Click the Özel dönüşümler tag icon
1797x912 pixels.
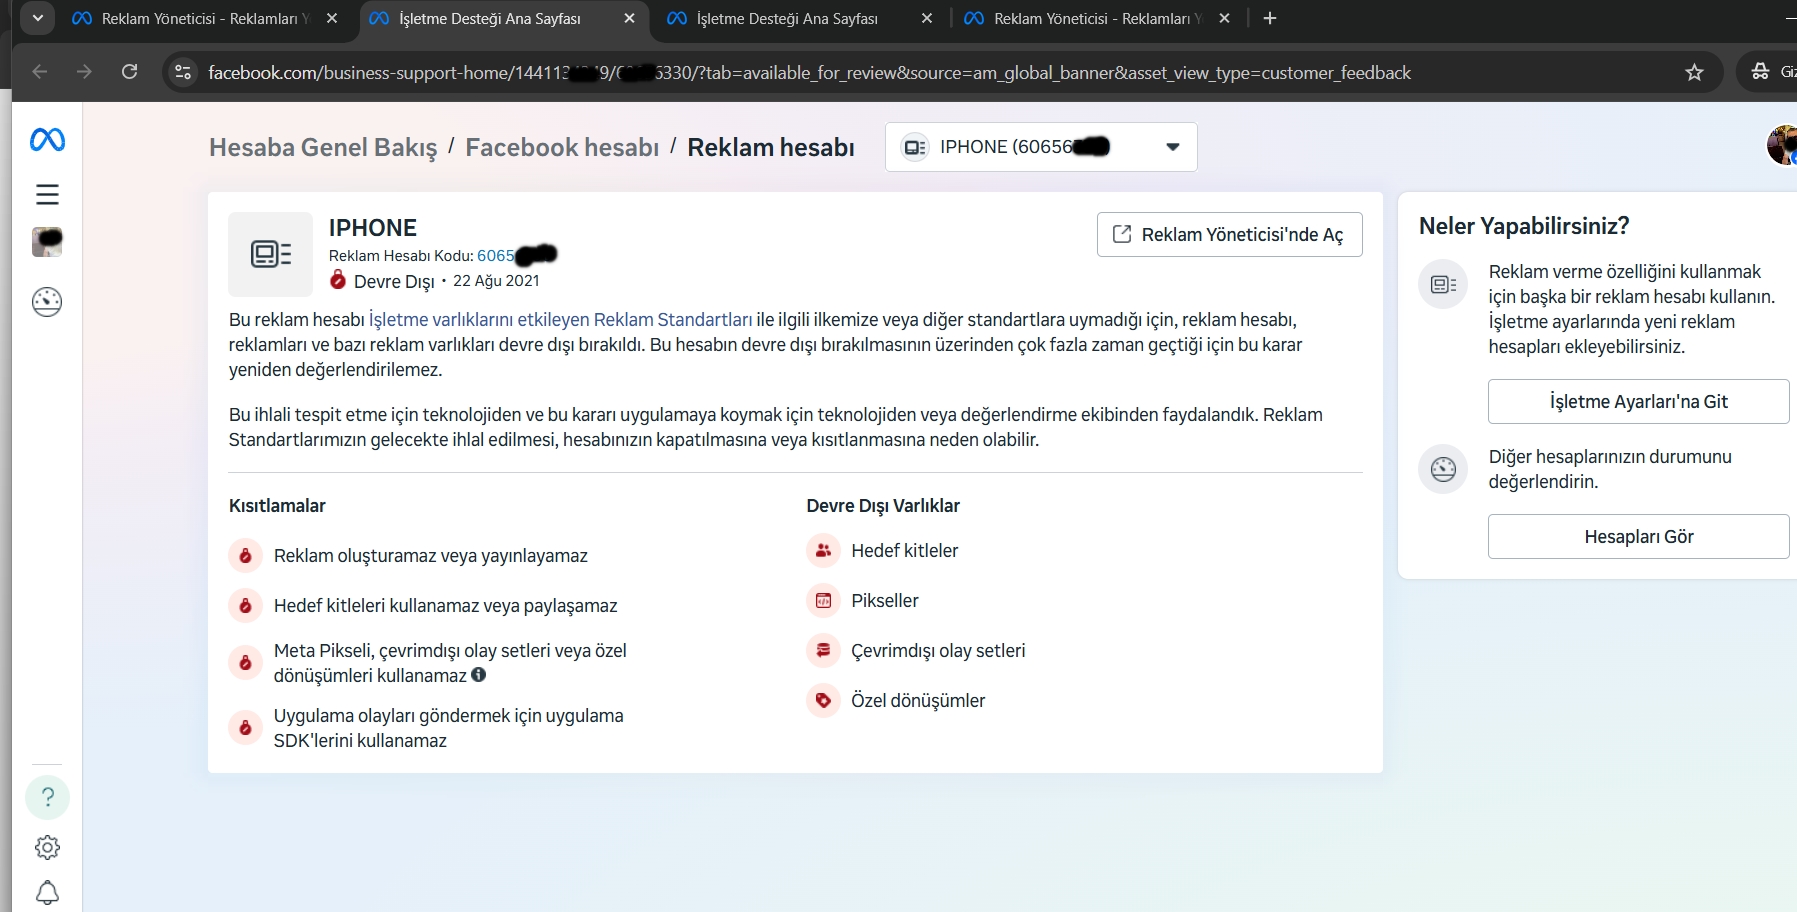823,700
